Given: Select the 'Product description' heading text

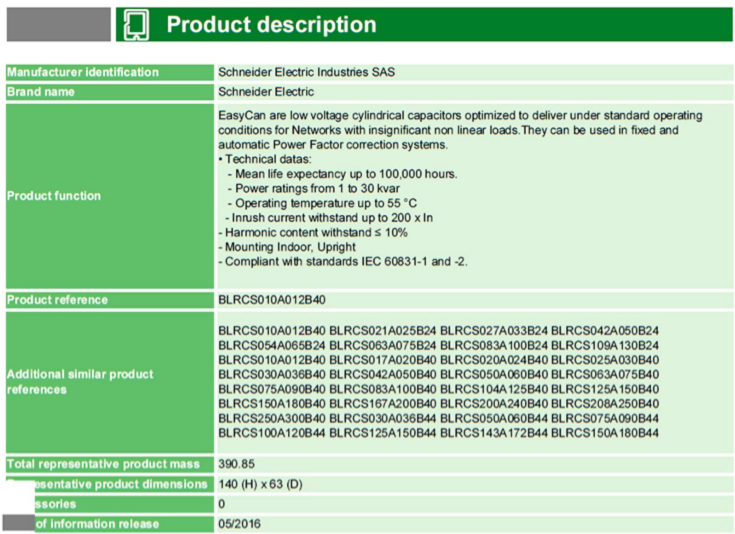Looking at the screenshot, I should tap(271, 24).
